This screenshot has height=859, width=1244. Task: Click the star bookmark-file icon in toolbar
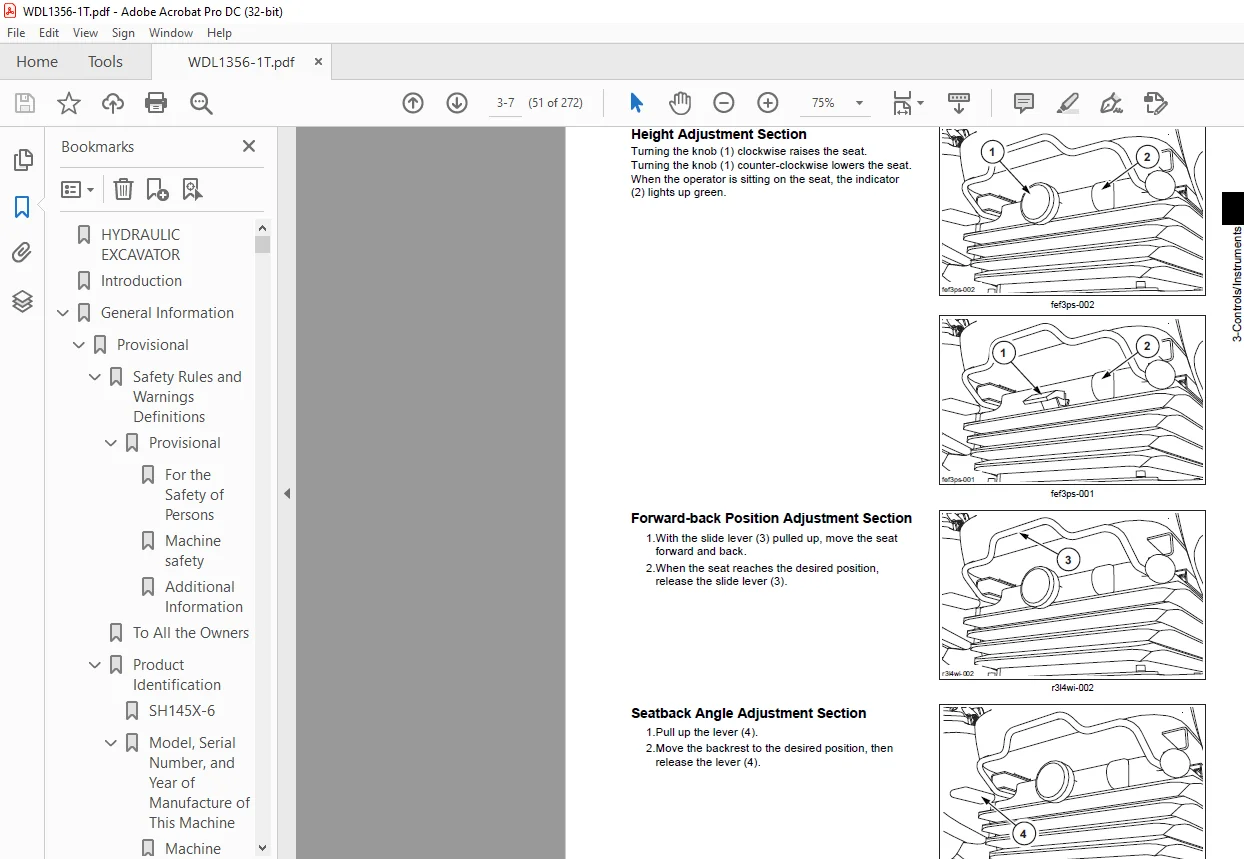point(68,103)
